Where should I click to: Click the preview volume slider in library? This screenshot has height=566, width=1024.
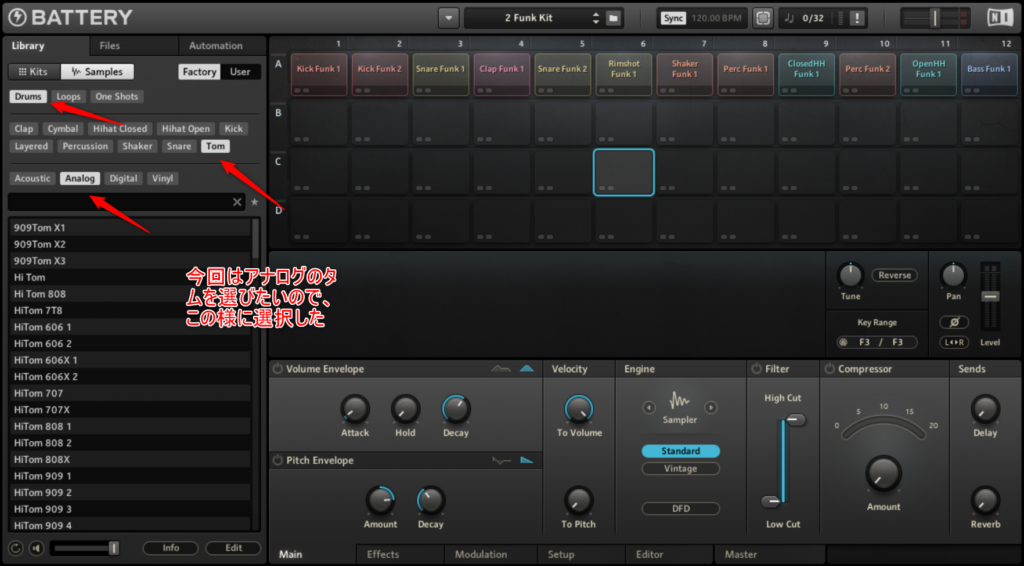click(x=85, y=548)
